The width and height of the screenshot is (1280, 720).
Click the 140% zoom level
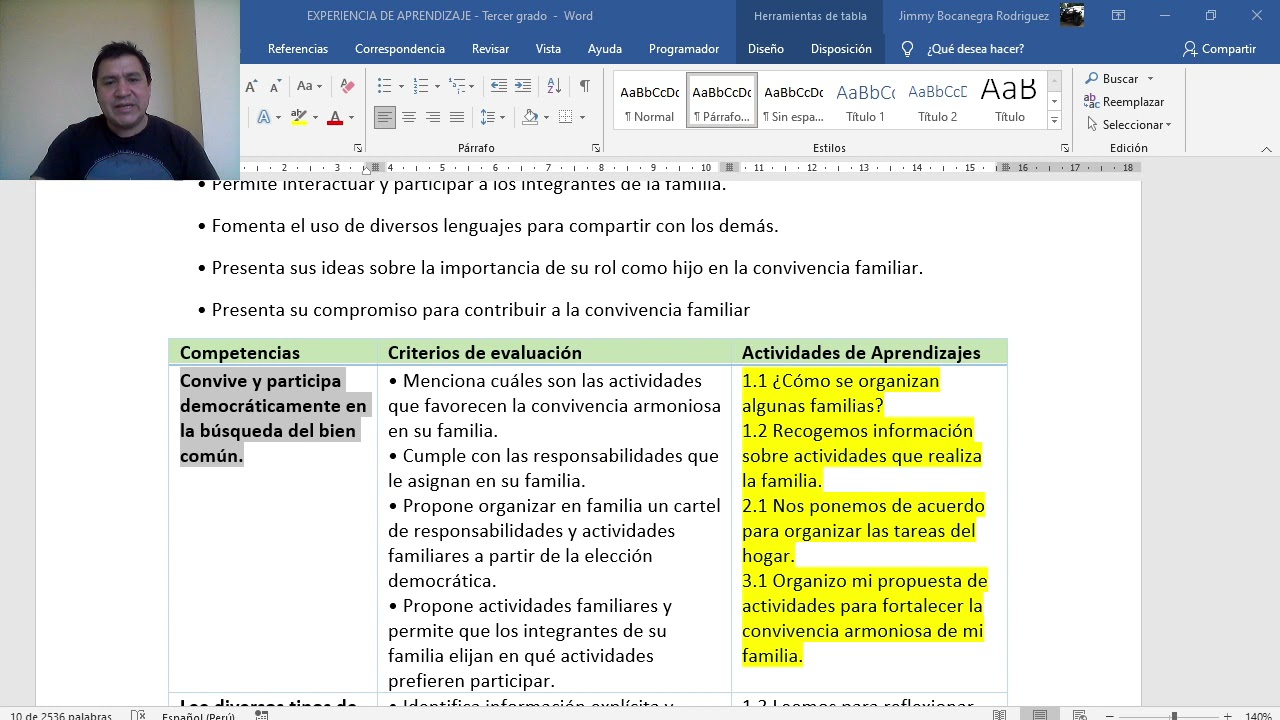click(x=1258, y=716)
